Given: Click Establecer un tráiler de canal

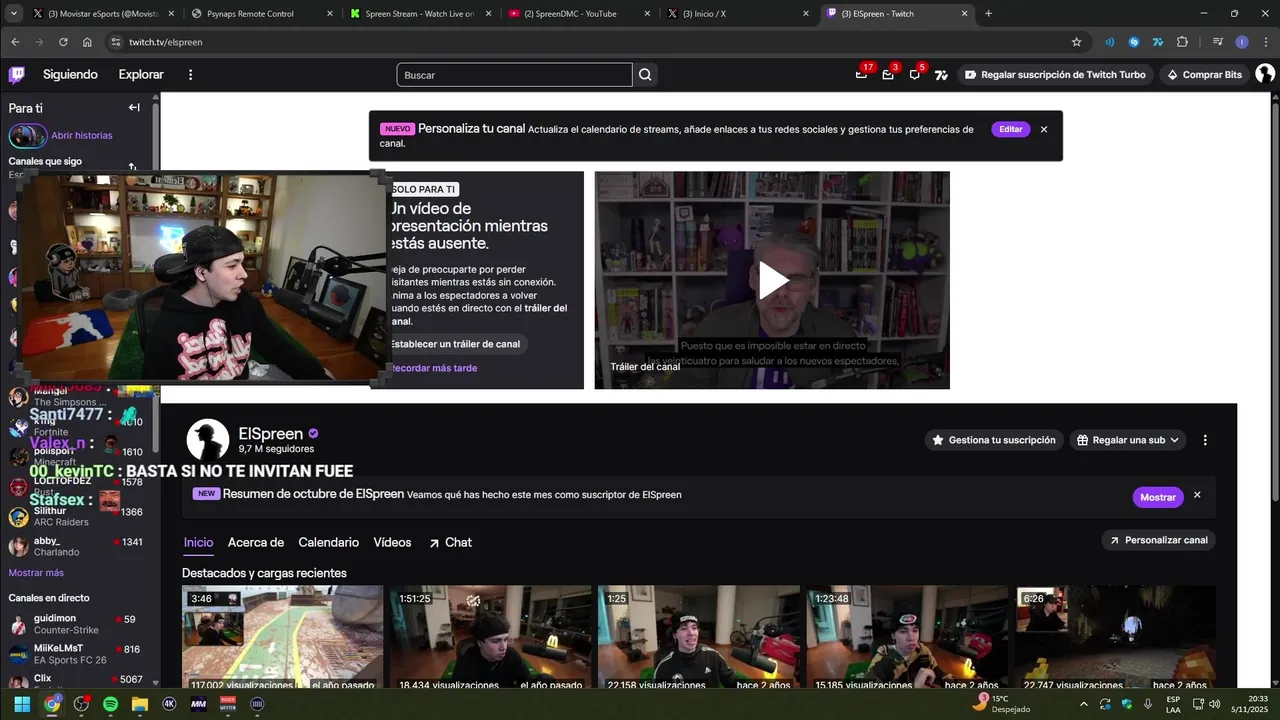Looking at the screenshot, I should tap(455, 344).
